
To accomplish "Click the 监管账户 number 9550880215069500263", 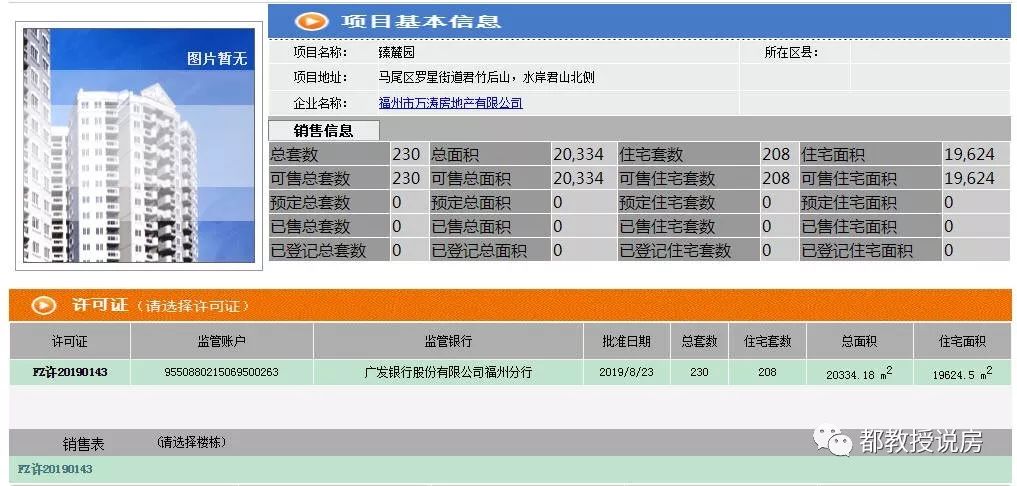I will coord(222,372).
